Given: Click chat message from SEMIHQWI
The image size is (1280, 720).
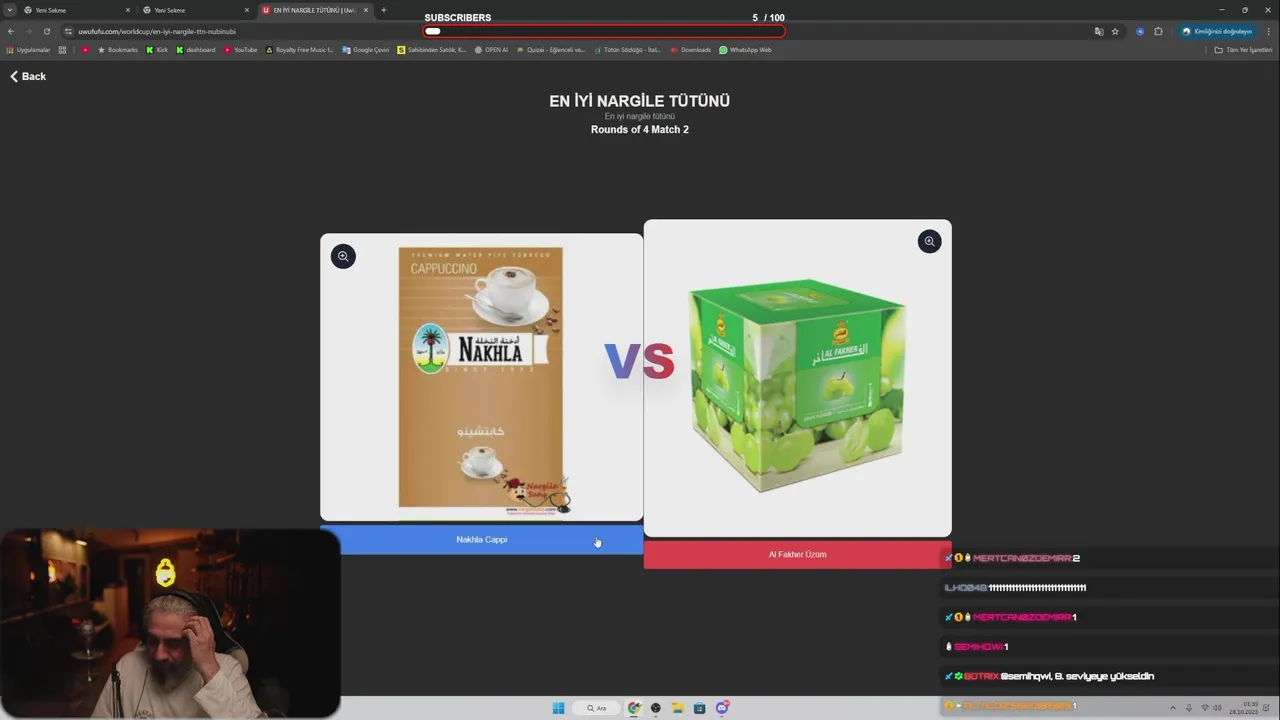Looking at the screenshot, I should 977,647.
